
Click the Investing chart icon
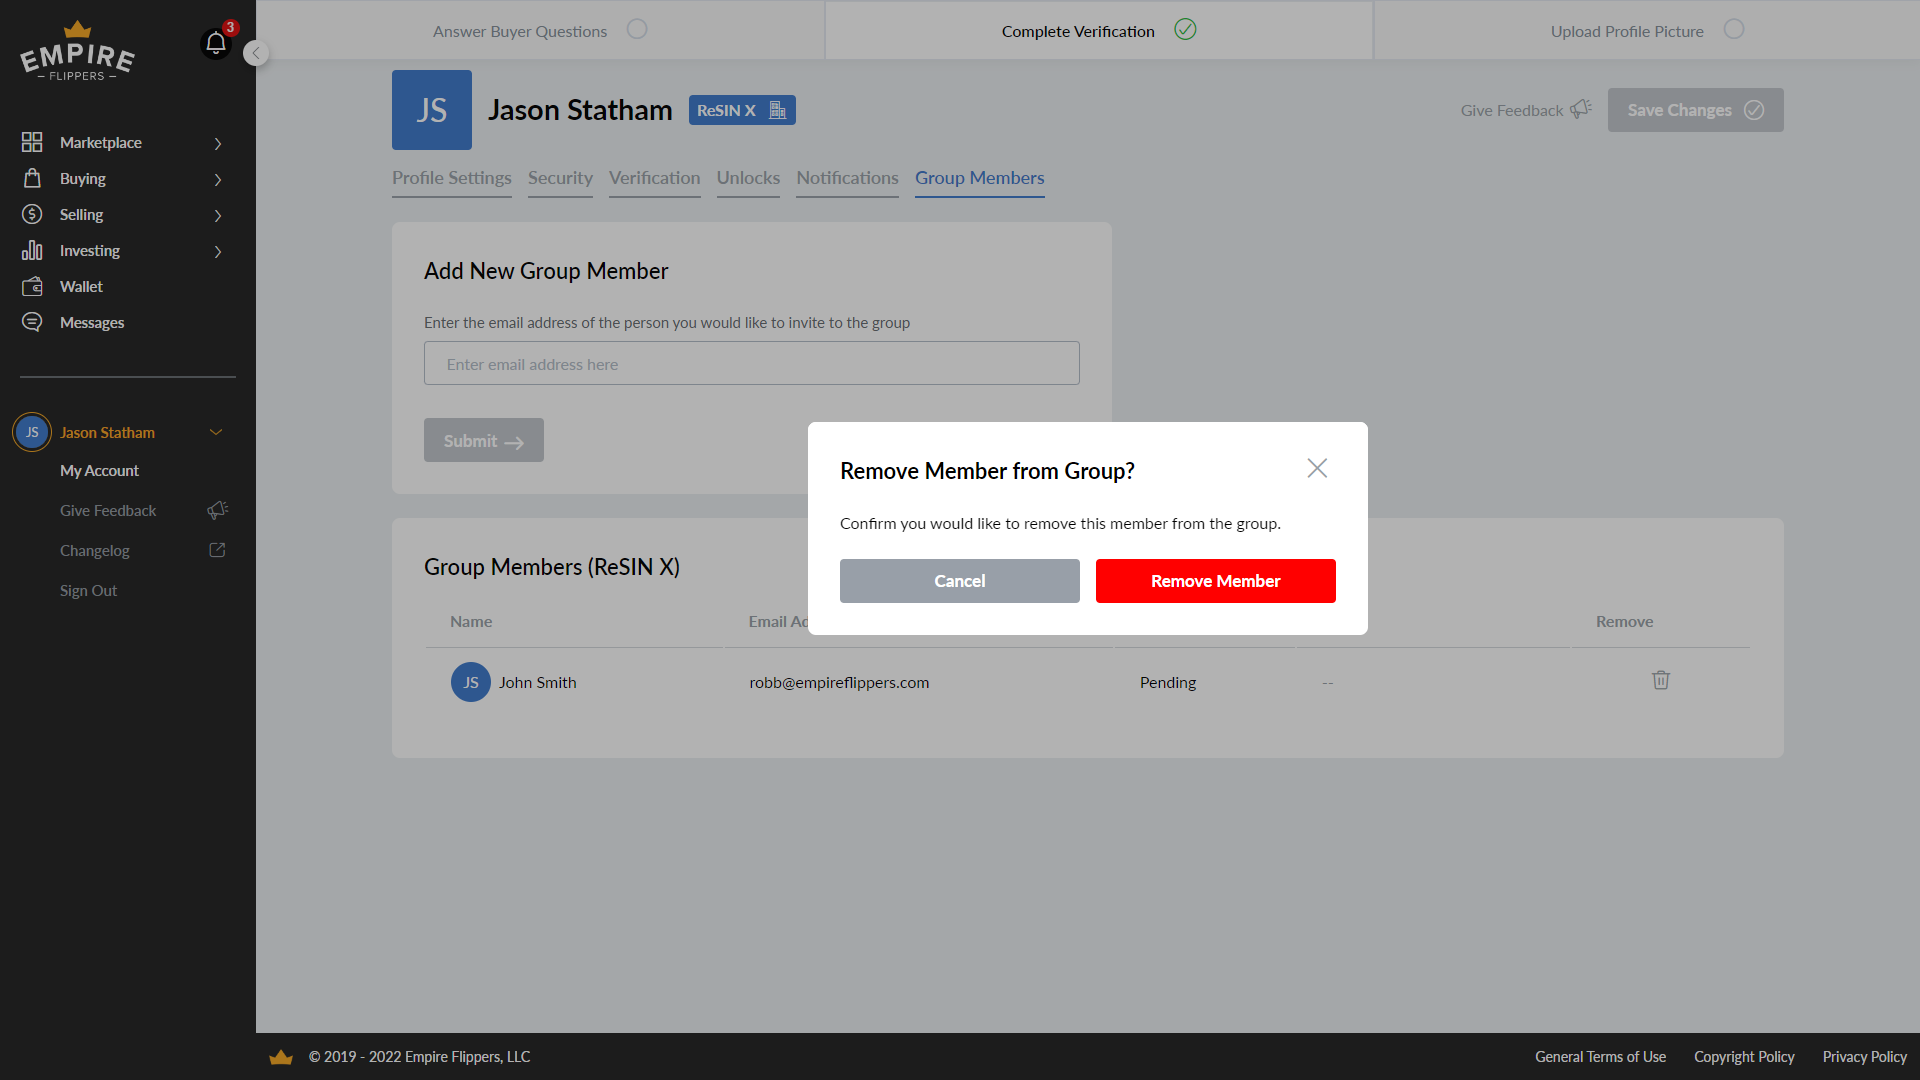pyautogui.click(x=32, y=250)
